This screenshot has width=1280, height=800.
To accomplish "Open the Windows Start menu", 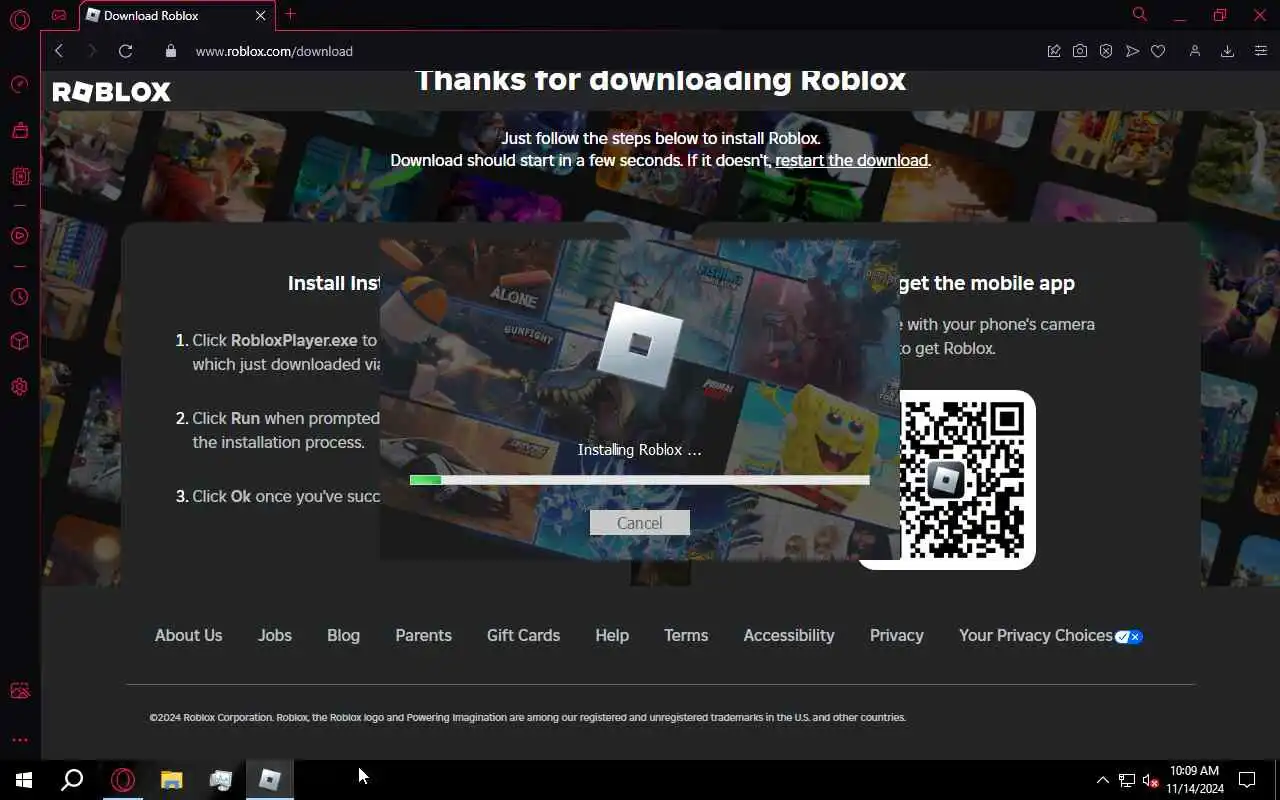I will [24, 780].
